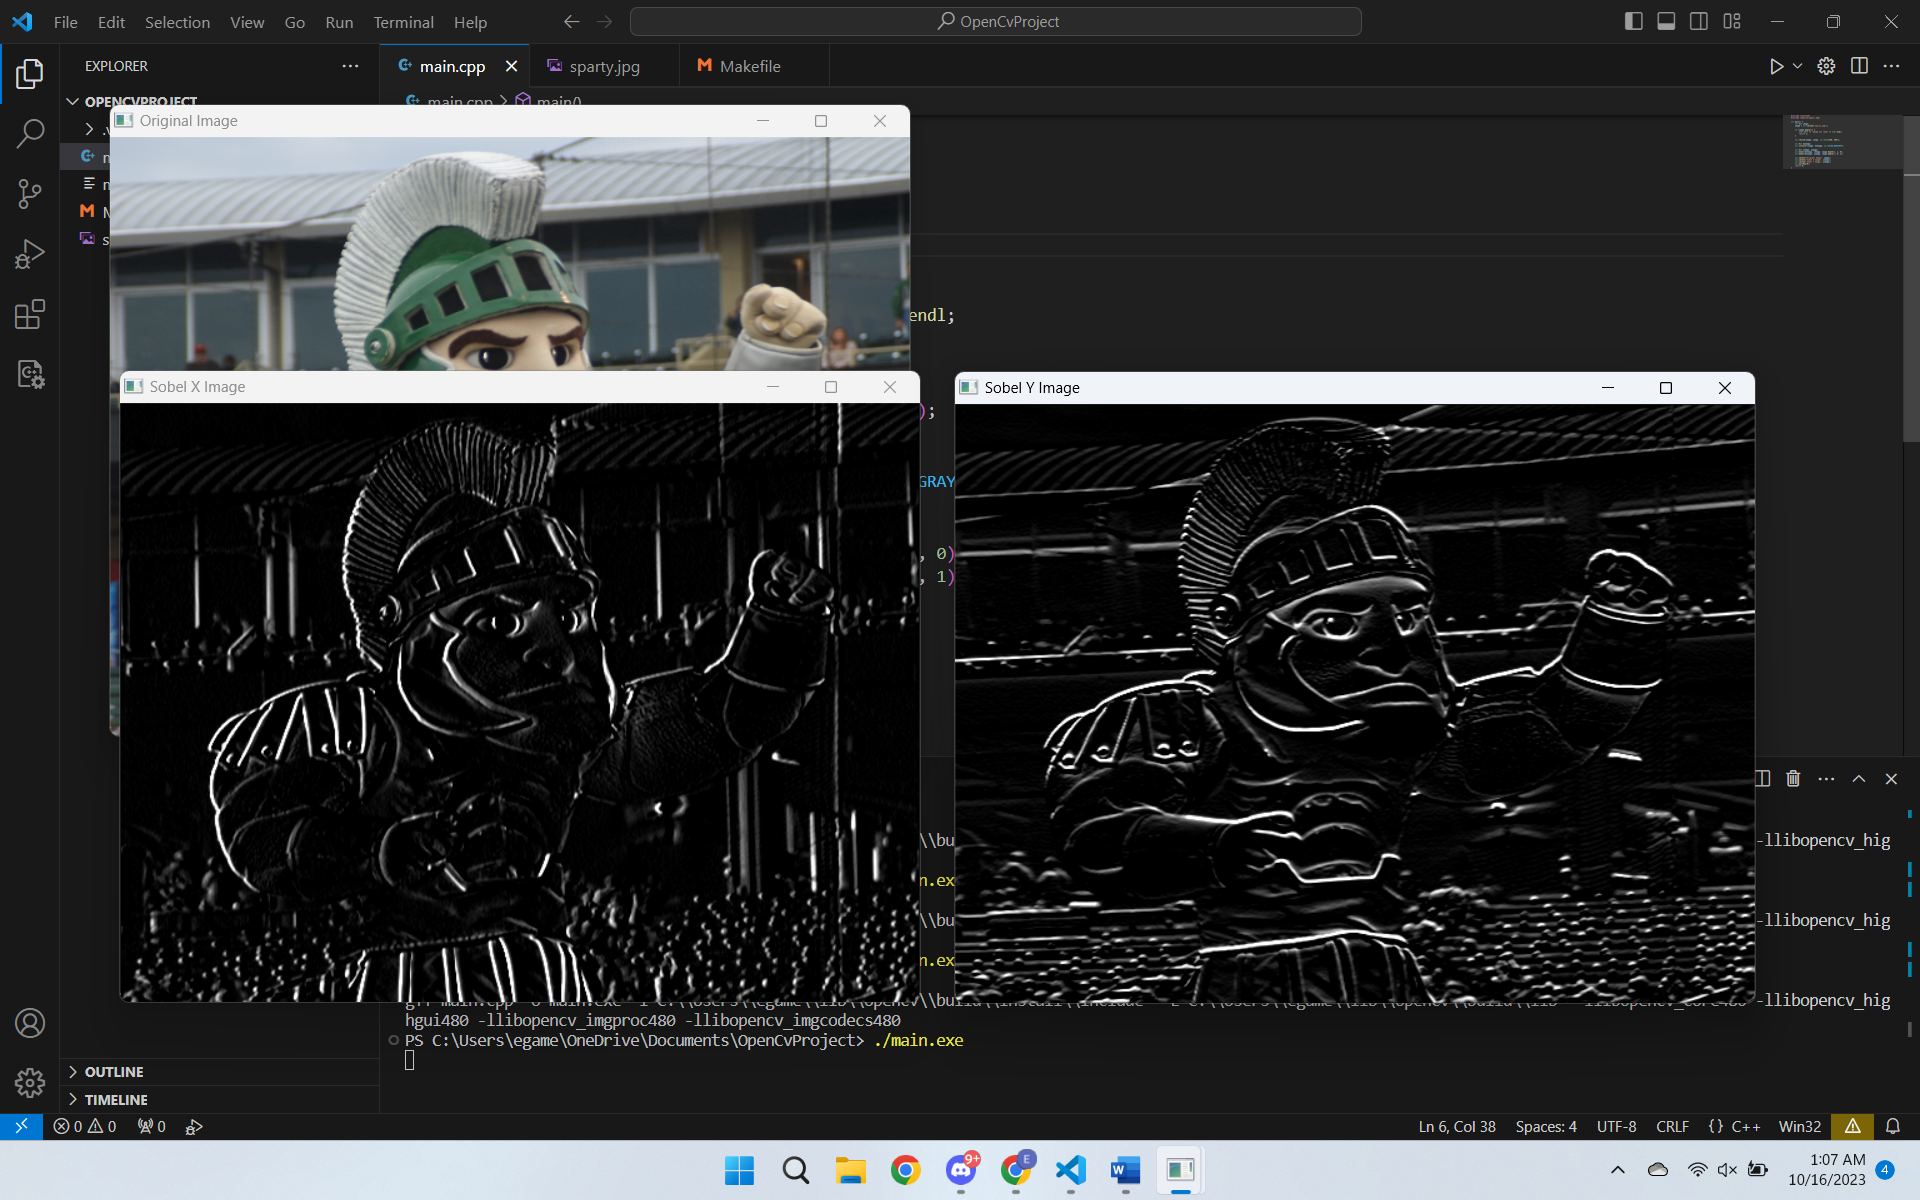Open the run button dropdown arrow
The image size is (1920, 1200).
1797,66
